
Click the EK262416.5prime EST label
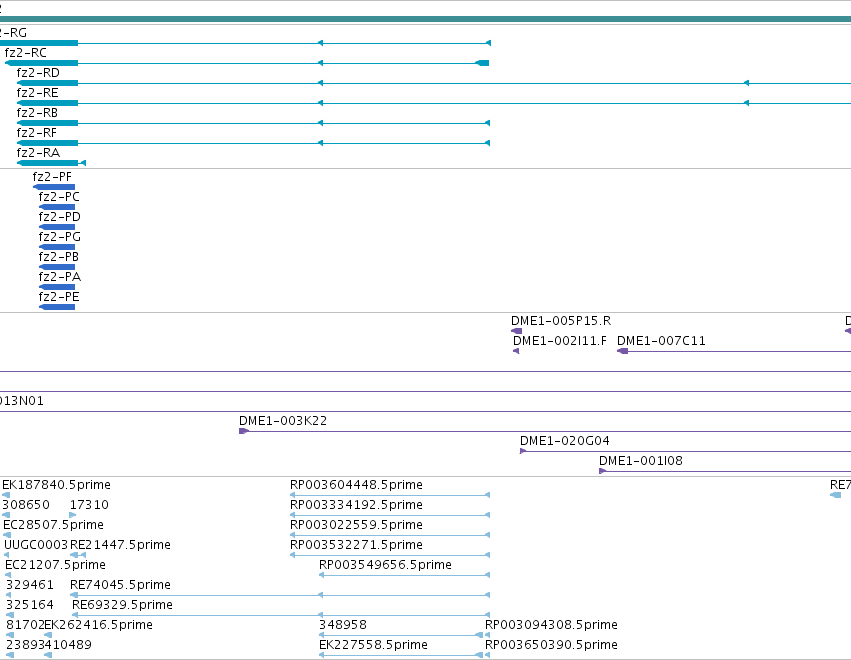click(99, 626)
